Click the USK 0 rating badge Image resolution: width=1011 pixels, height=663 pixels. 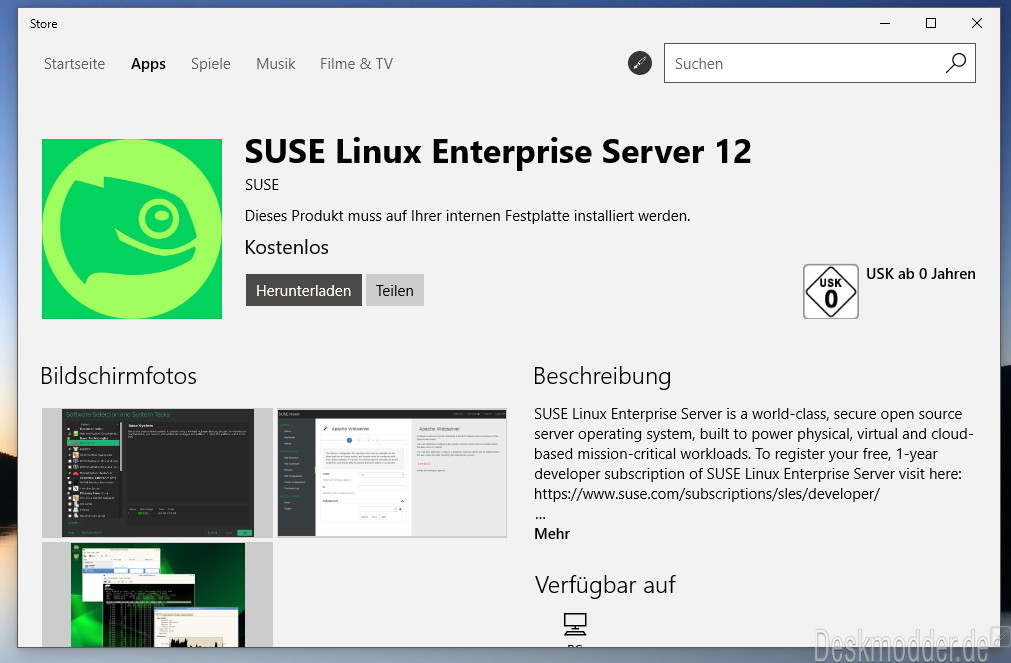[x=830, y=292]
